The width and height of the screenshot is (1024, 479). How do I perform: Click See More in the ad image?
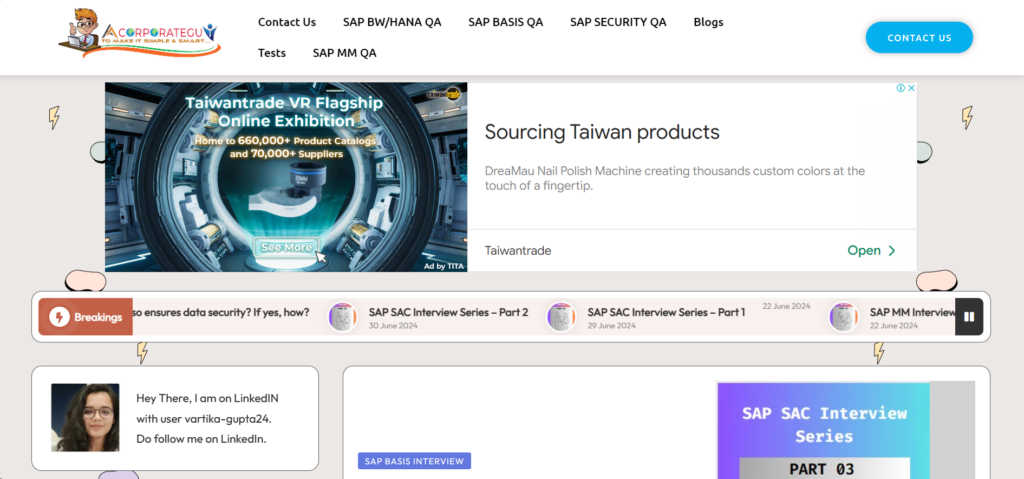287,248
